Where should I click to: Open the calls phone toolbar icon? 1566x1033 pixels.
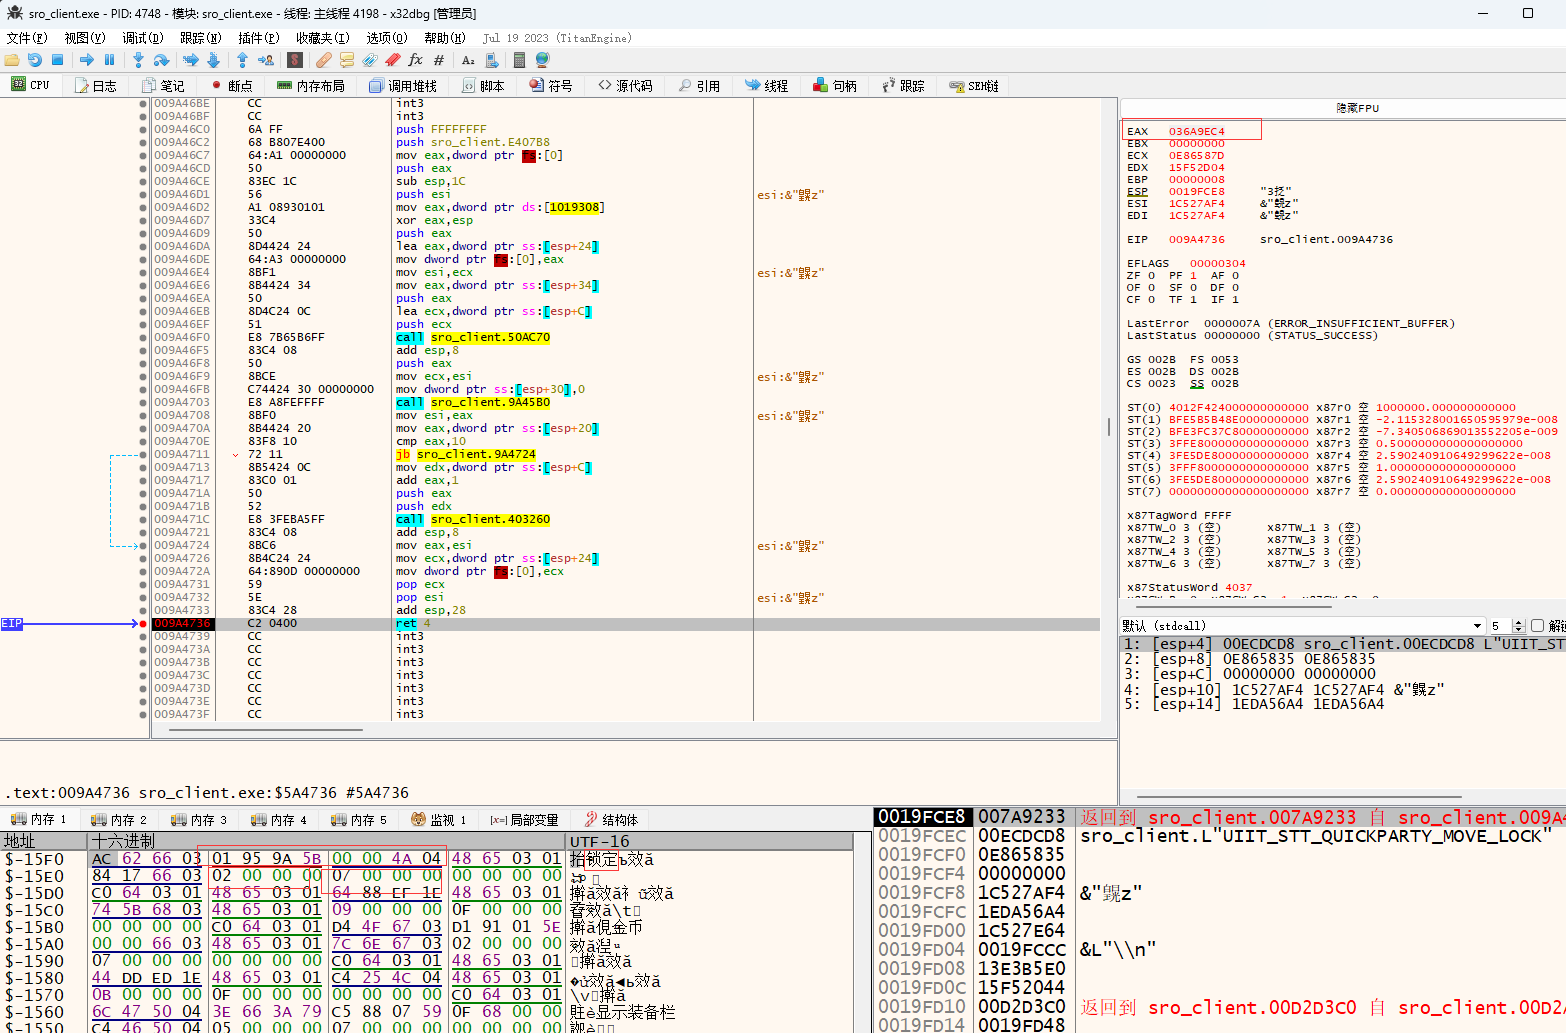click(x=491, y=60)
